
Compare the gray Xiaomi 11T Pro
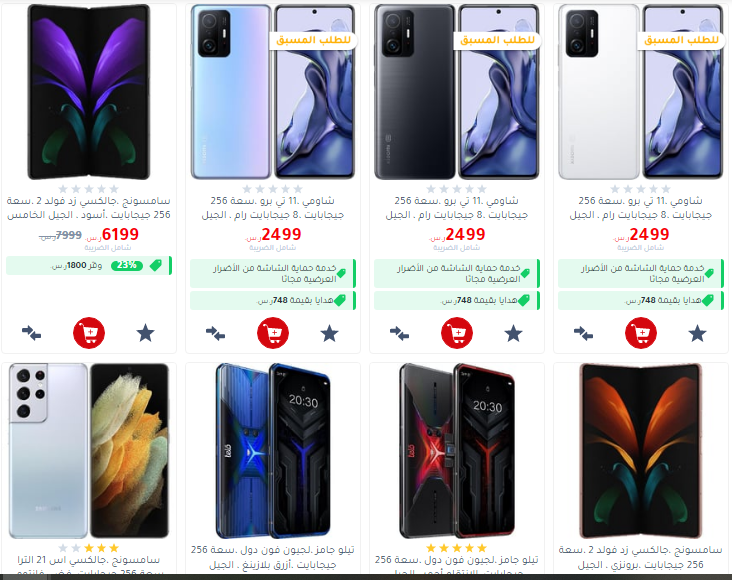[400, 333]
